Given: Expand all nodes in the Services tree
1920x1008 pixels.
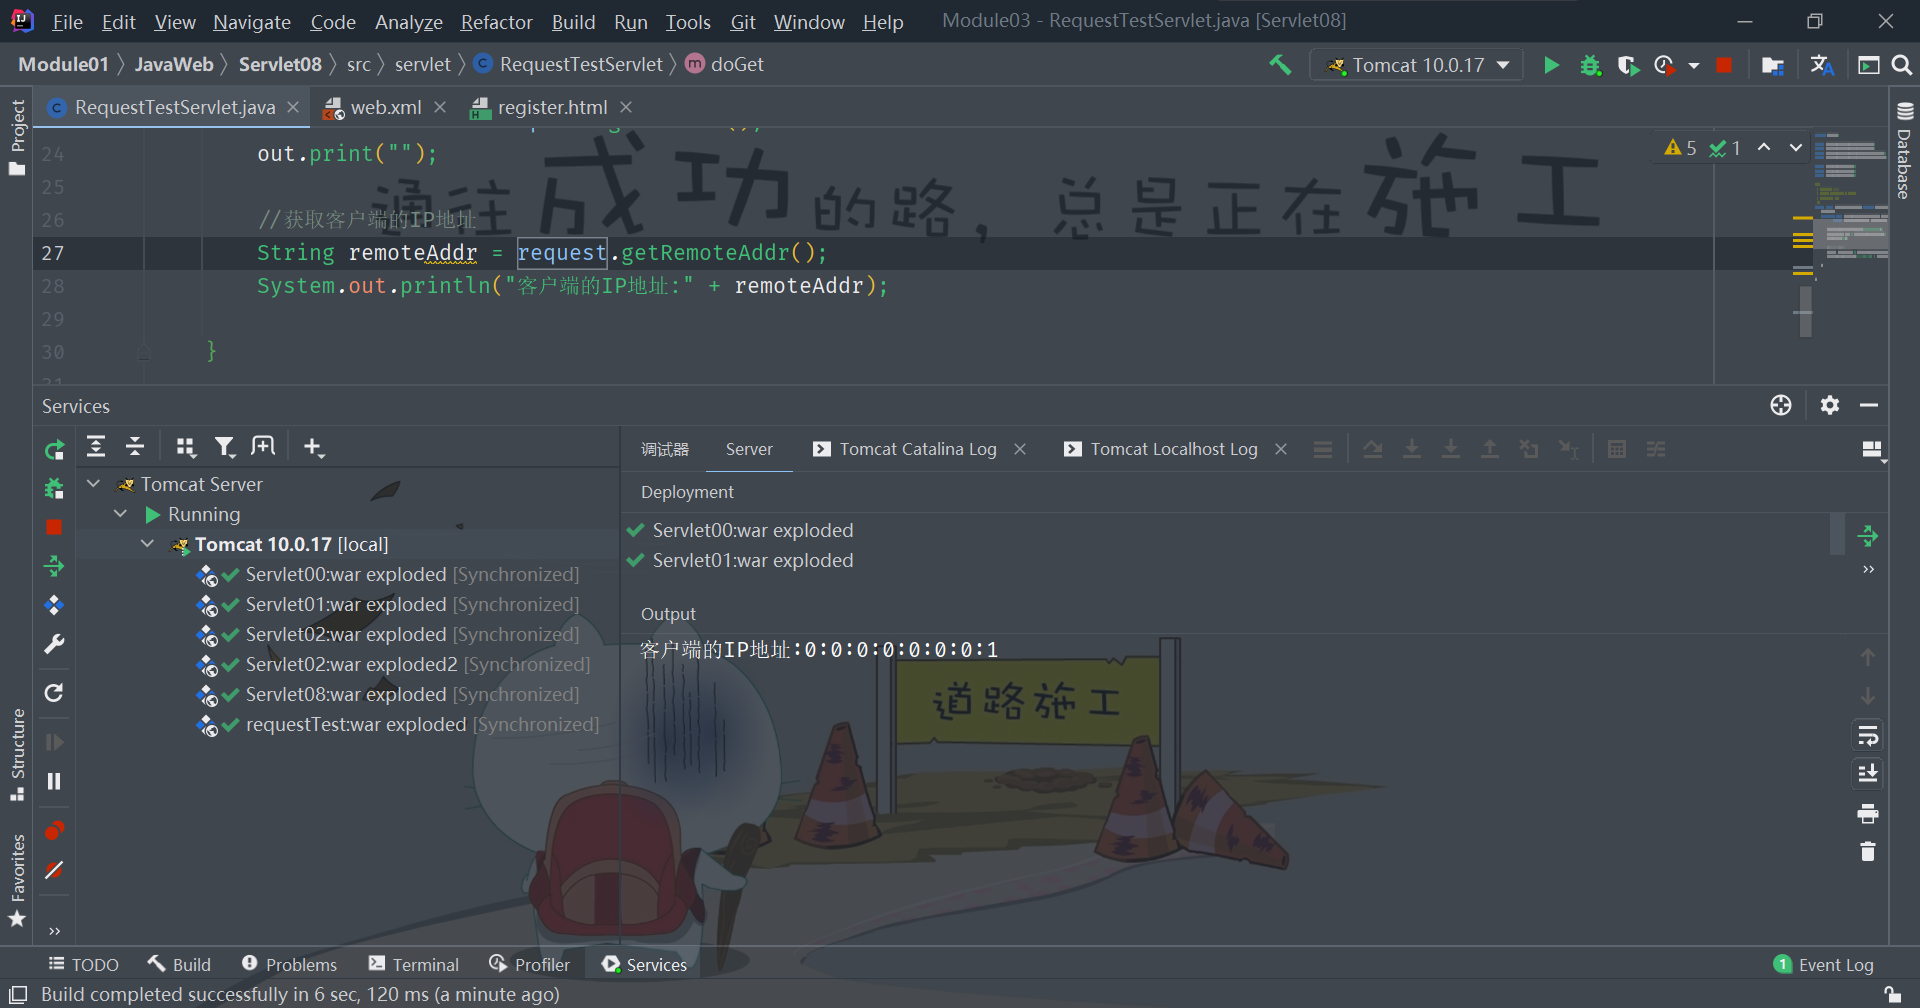Looking at the screenshot, I should 96,447.
